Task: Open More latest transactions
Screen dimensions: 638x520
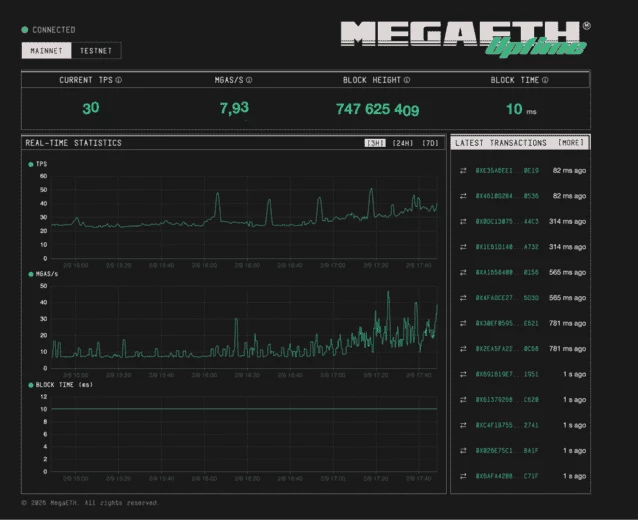Action: [x=571, y=143]
